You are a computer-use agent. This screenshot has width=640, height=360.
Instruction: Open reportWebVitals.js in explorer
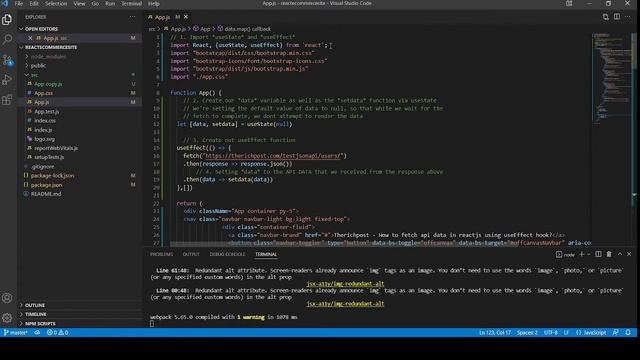pyautogui.click(x=56, y=148)
